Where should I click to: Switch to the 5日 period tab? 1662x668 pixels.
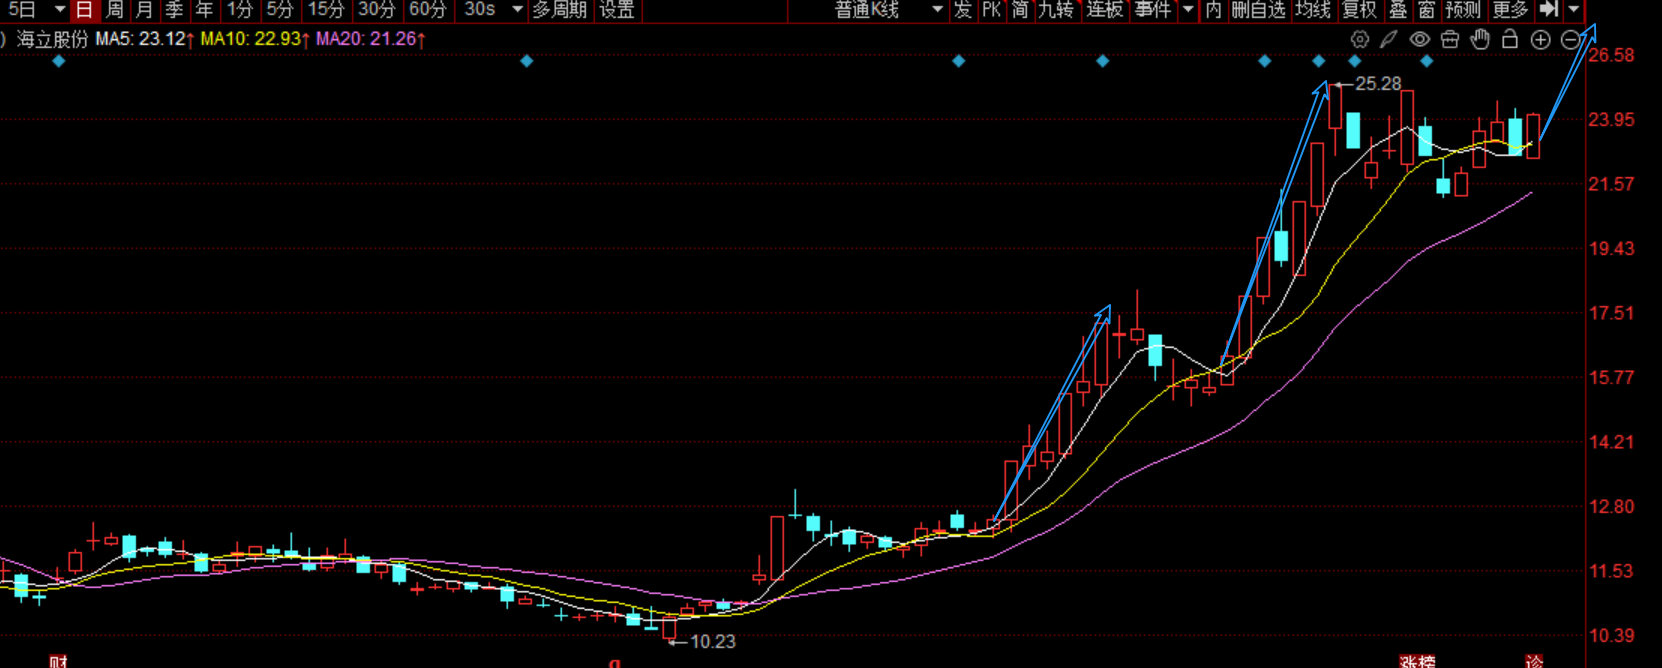22,9
